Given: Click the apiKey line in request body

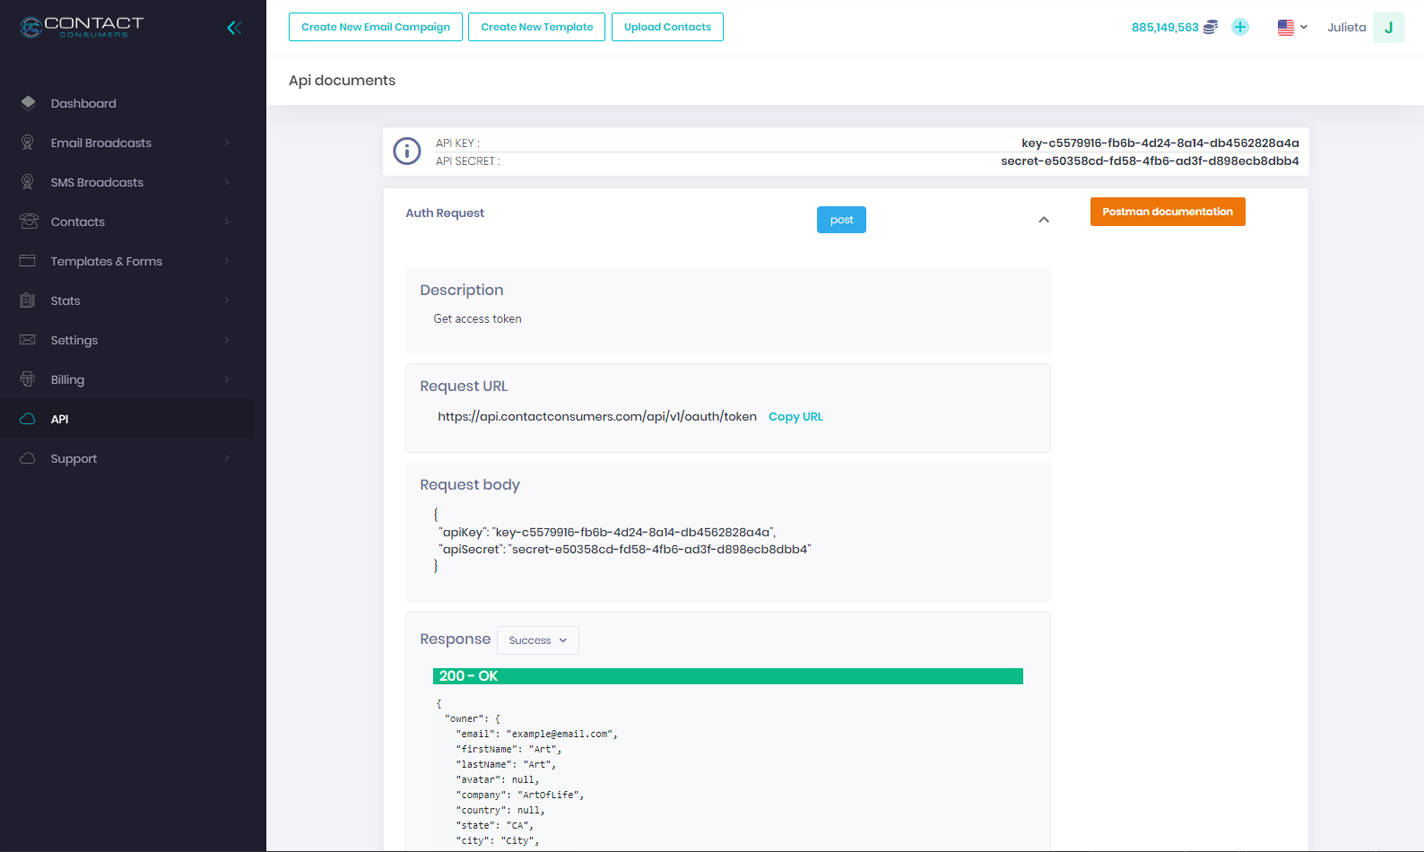Looking at the screenshot, I should tap(607, 532).
